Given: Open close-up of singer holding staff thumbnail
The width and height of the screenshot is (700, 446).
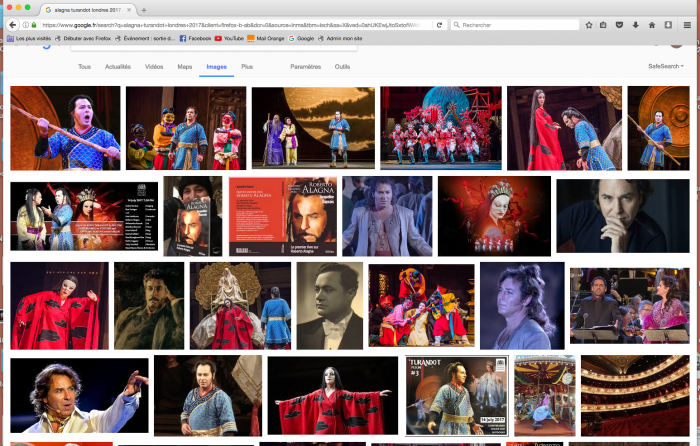Looking at the screenshot, I should [x=65, y=128].
